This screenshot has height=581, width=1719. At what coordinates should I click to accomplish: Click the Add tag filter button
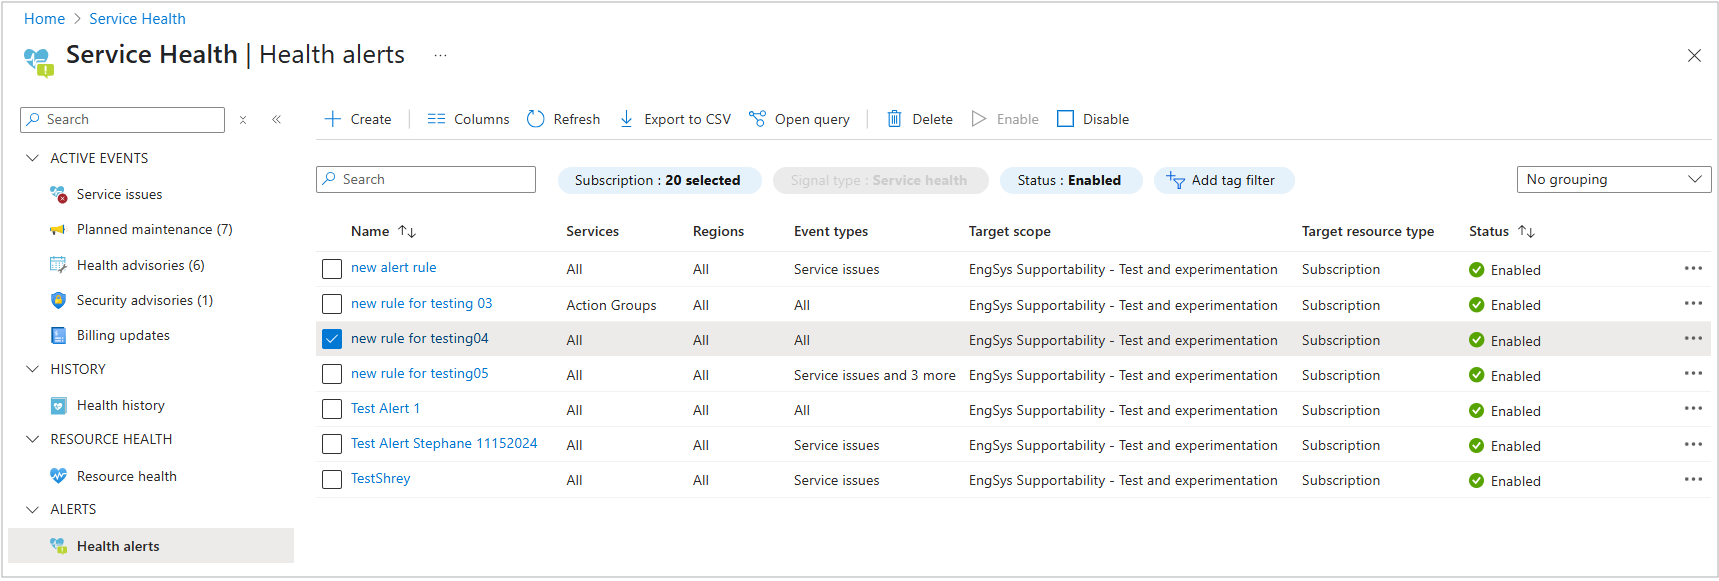pyautogui.click(x=1223, y=180)
